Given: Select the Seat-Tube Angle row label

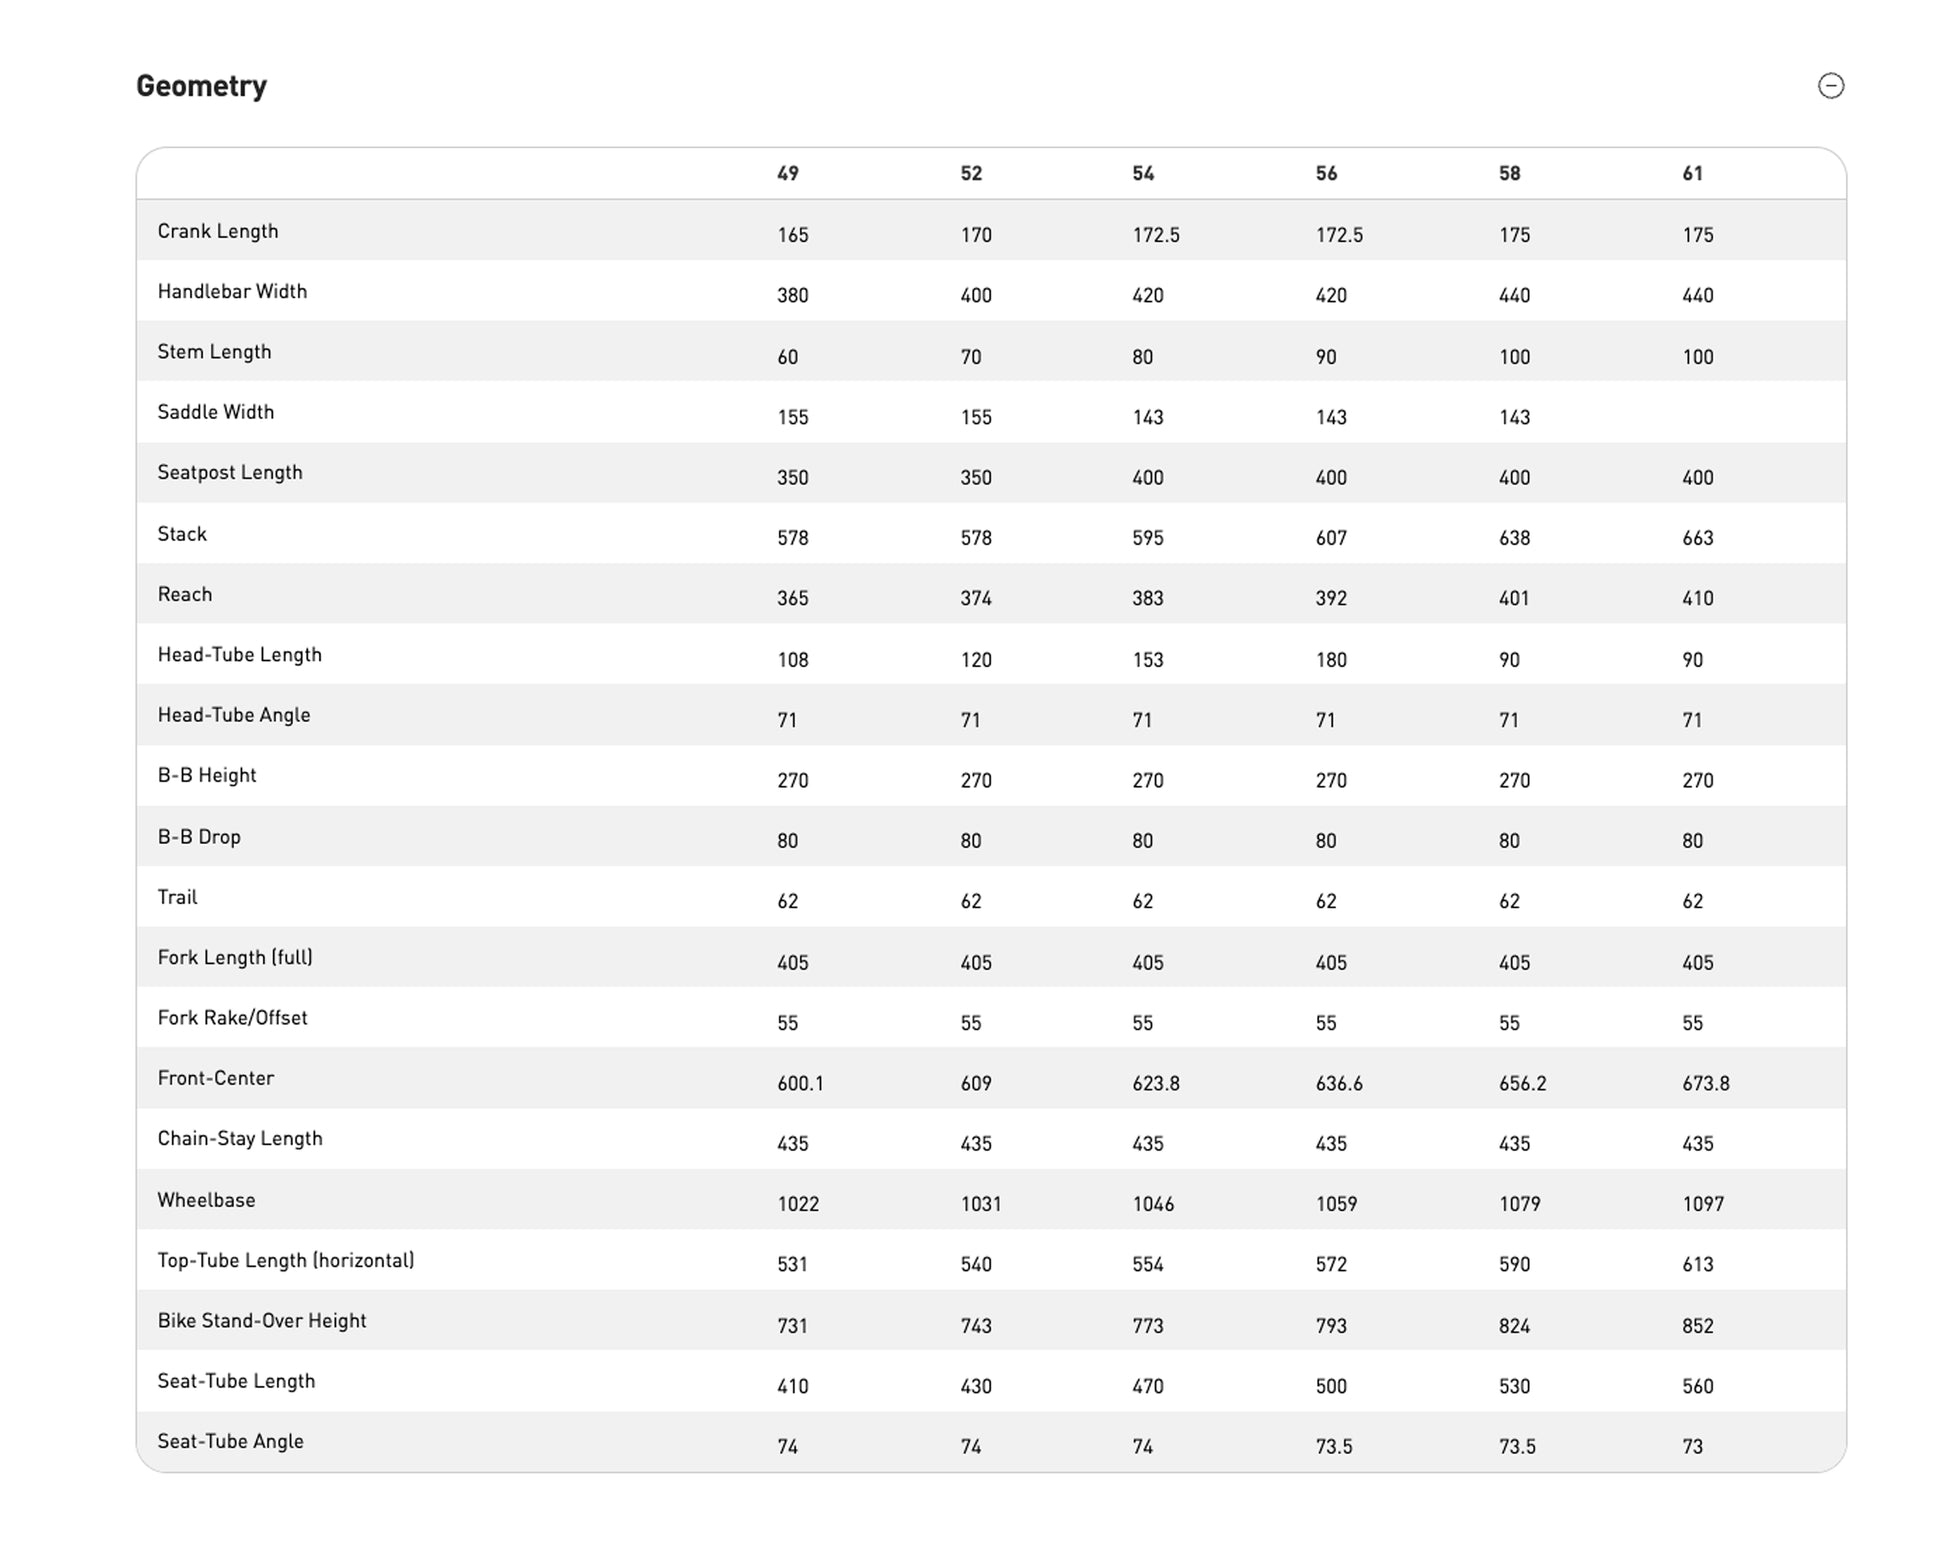Looking at the screenshot, I should pos(230,1441).
